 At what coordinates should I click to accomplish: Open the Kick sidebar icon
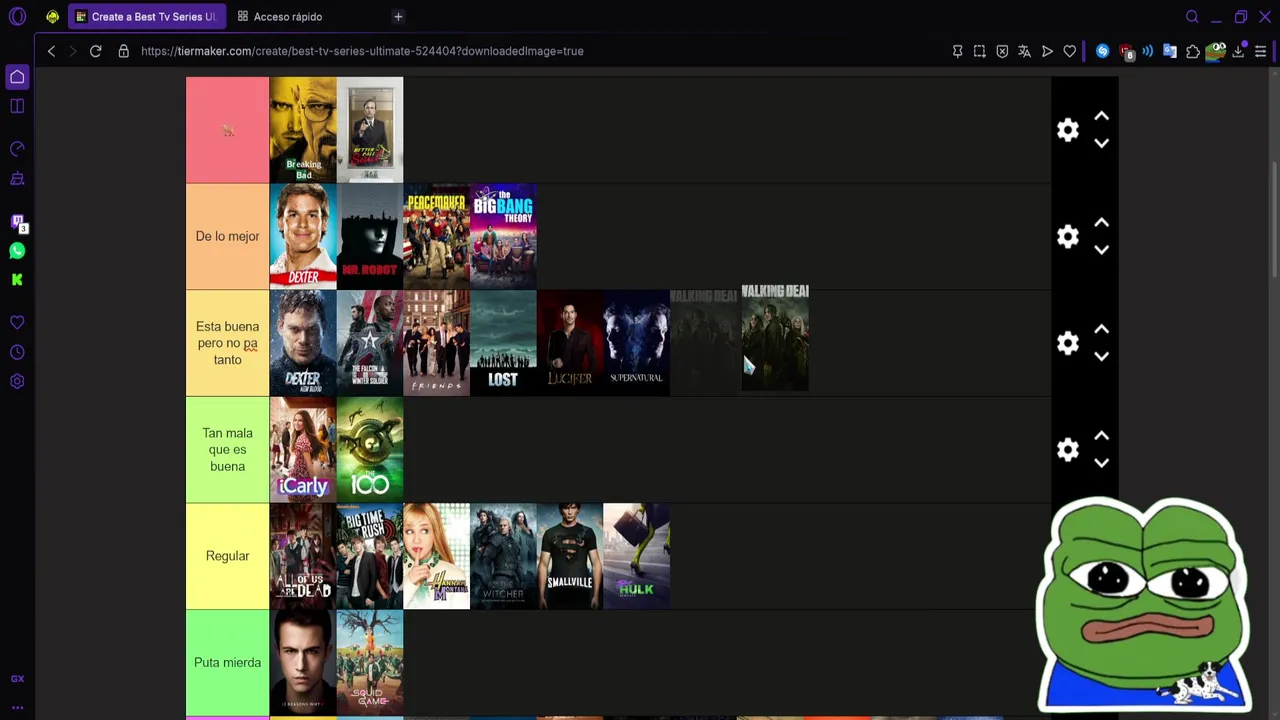(17, 280)
